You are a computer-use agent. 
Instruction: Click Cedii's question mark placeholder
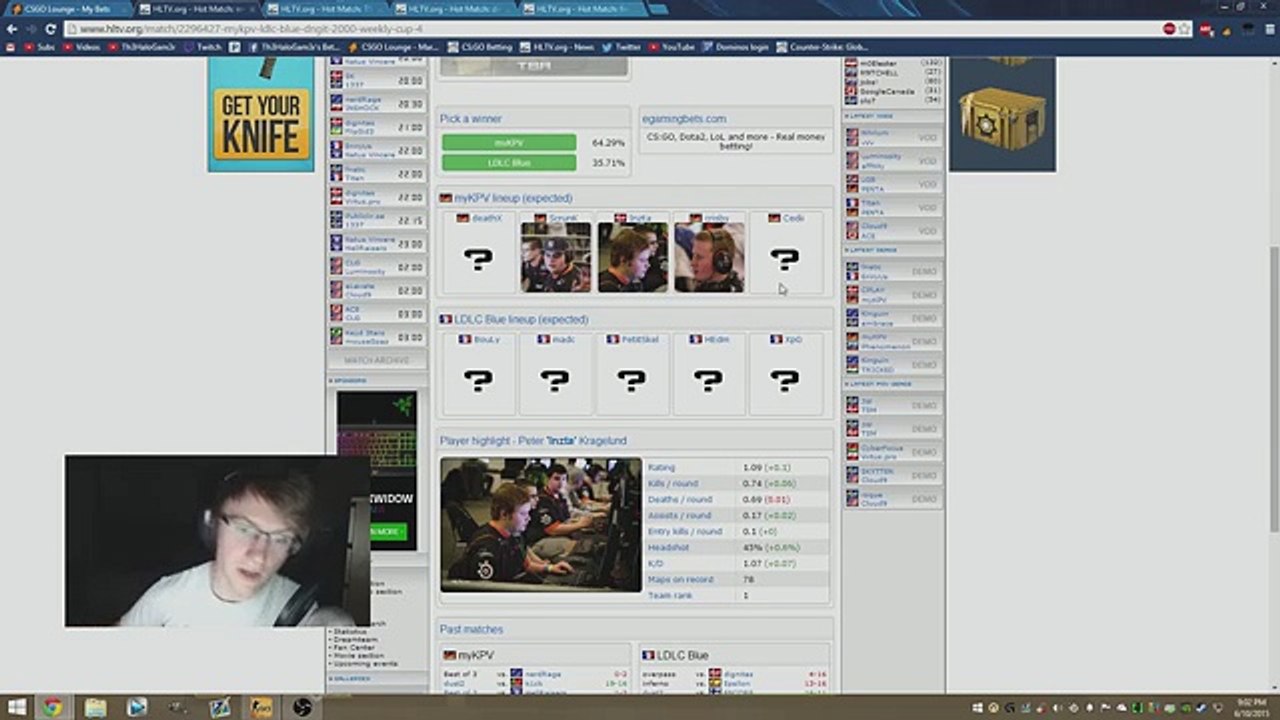pyautogui.click(x=785, y=260)
